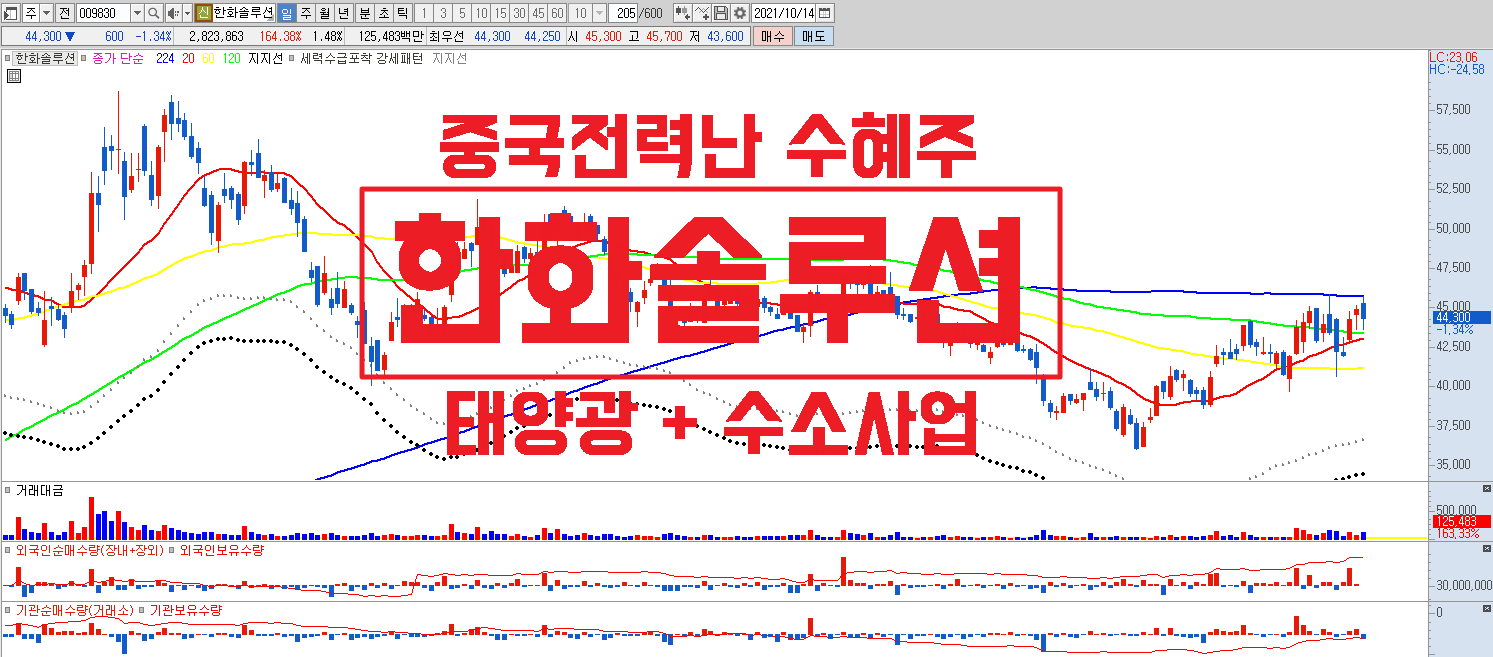Click the 기관보유수량 label
1493x657 pixels.
tap(185, 610)
